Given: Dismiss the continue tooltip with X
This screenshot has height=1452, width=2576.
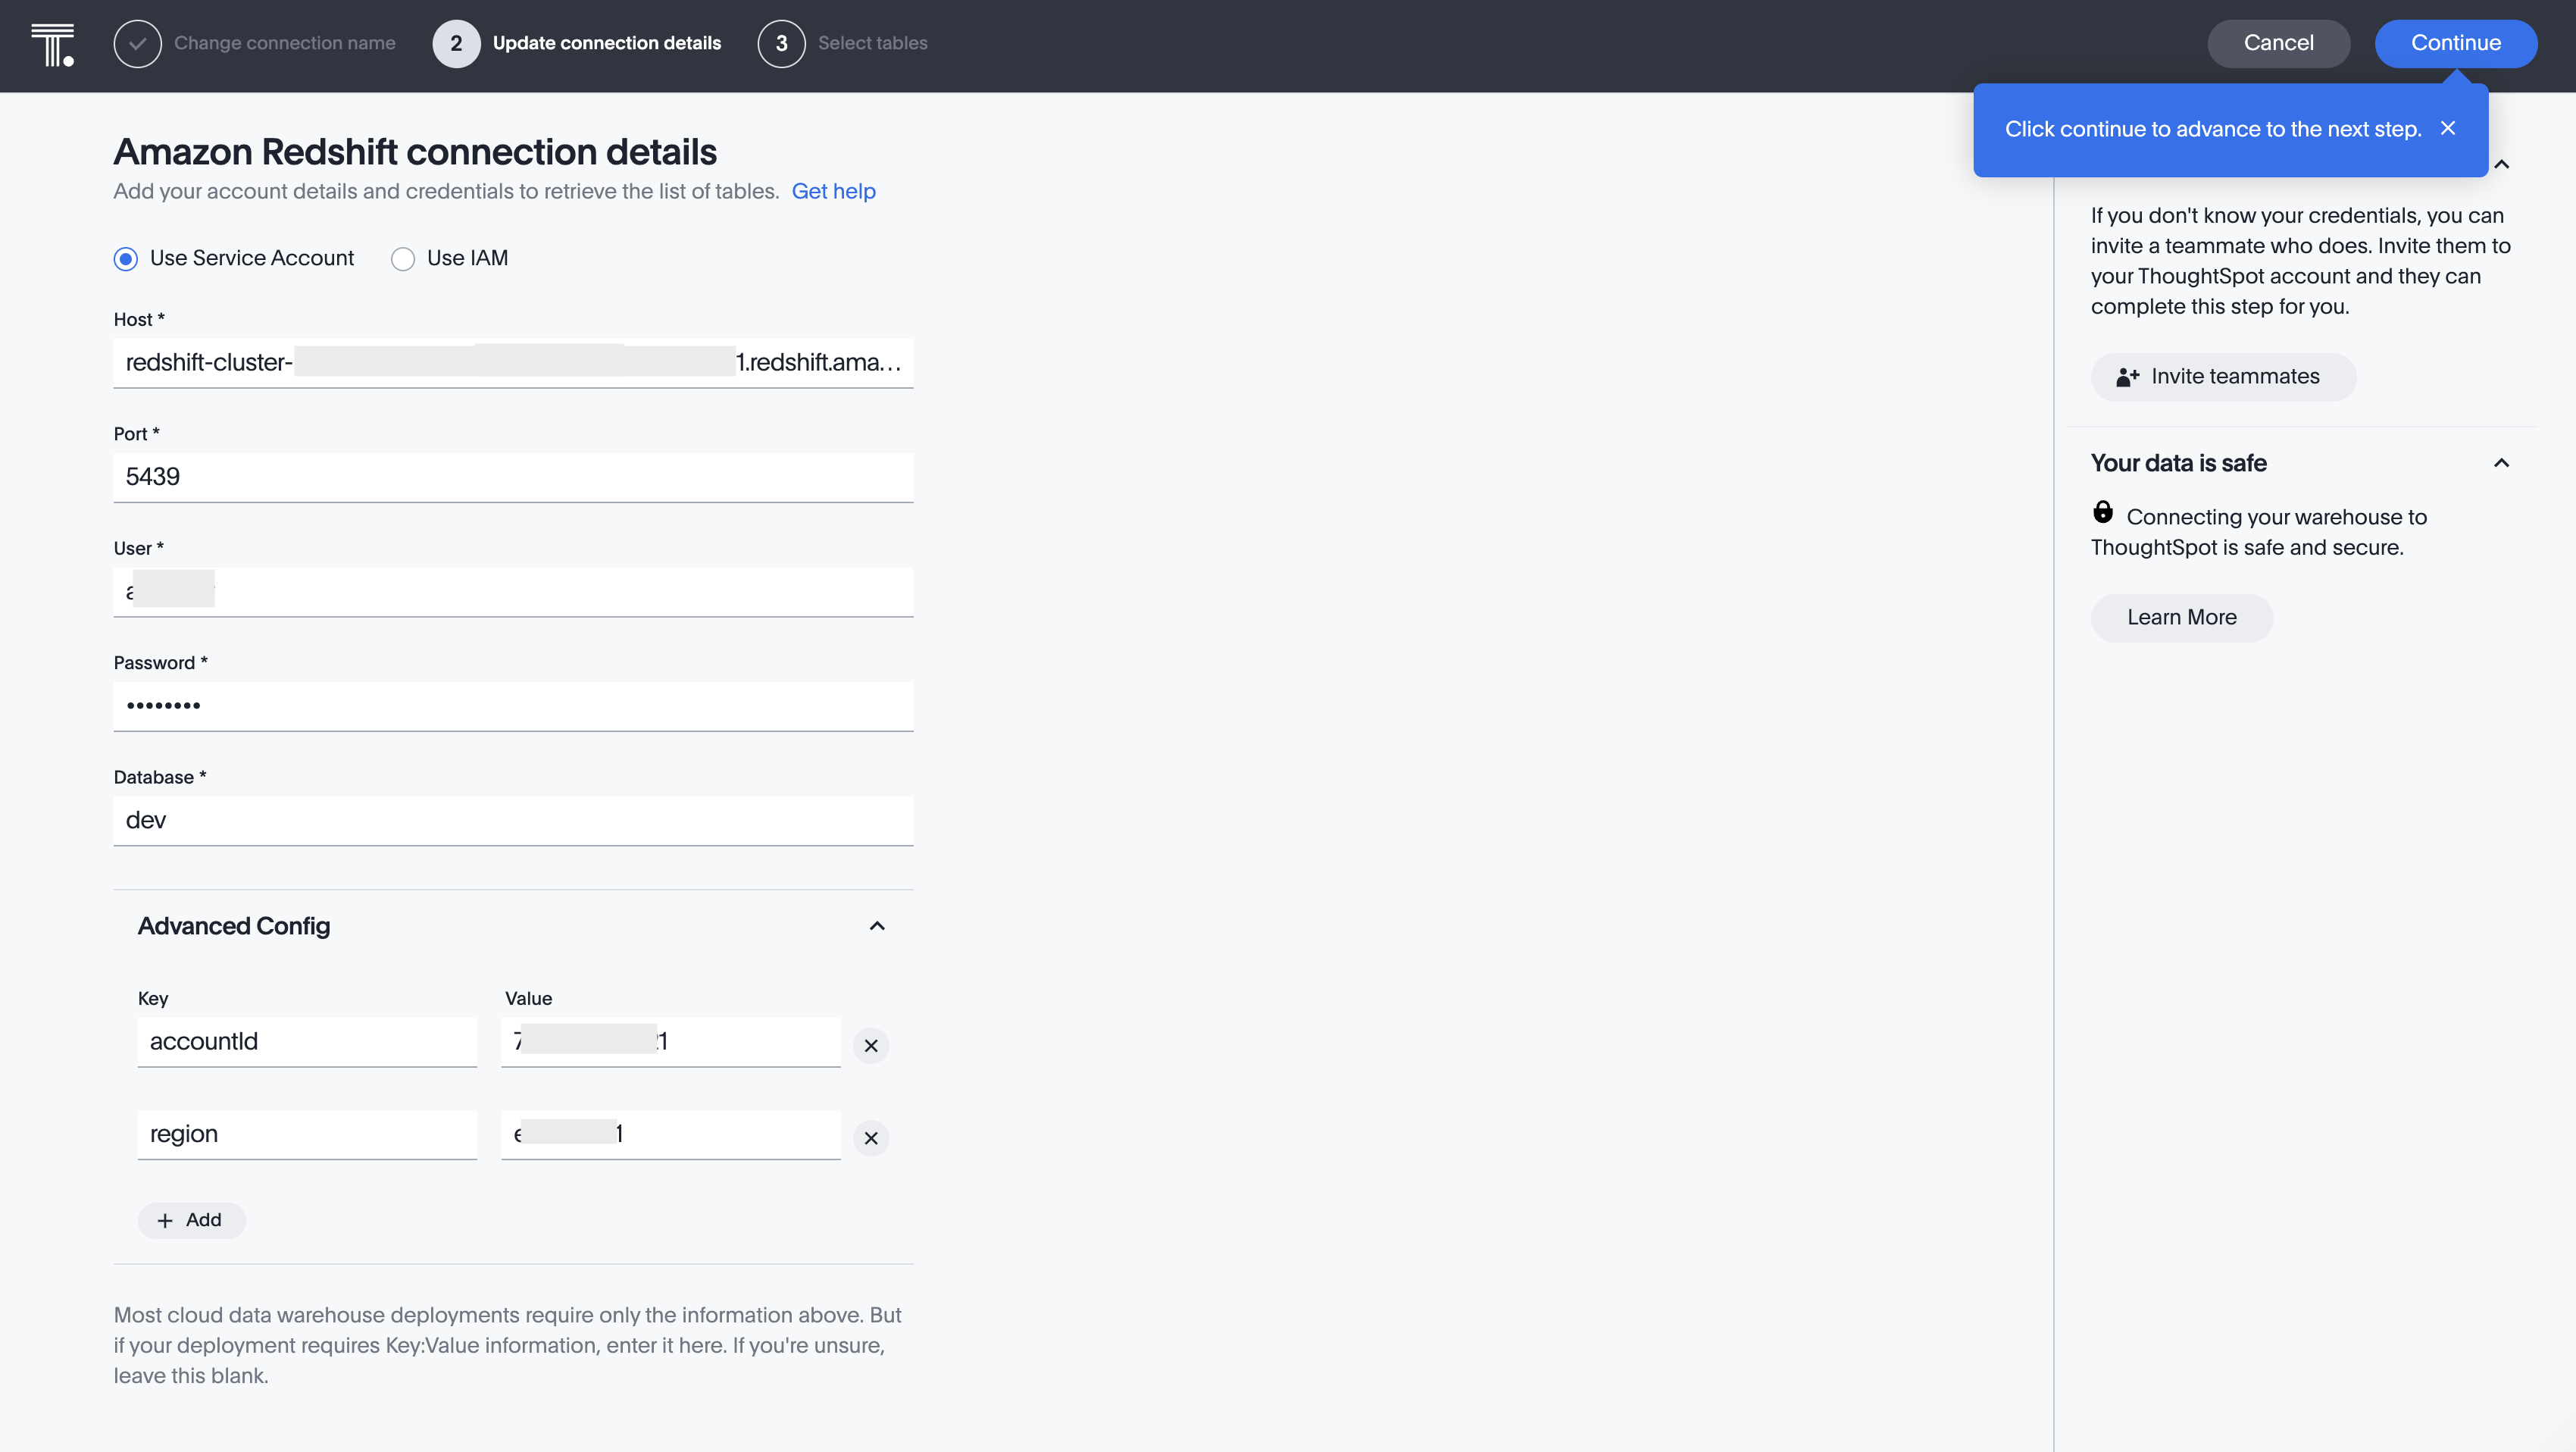Looking at the screenshot, I should [2447, 128].
